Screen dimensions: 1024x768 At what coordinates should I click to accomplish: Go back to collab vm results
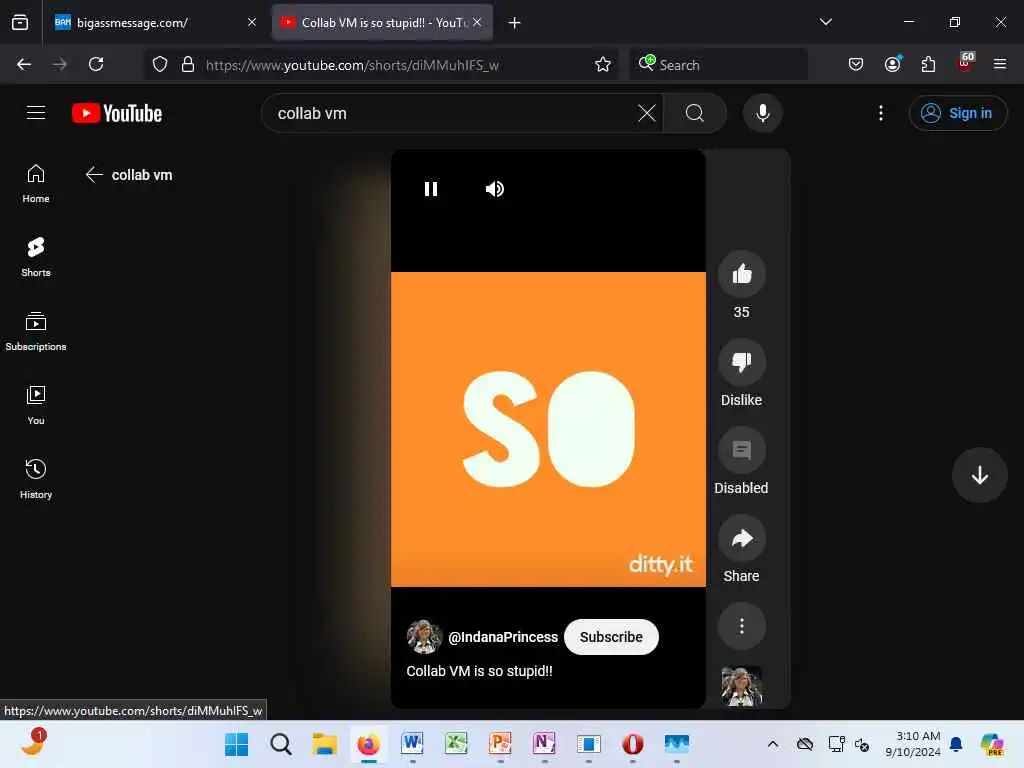(94, 174)
